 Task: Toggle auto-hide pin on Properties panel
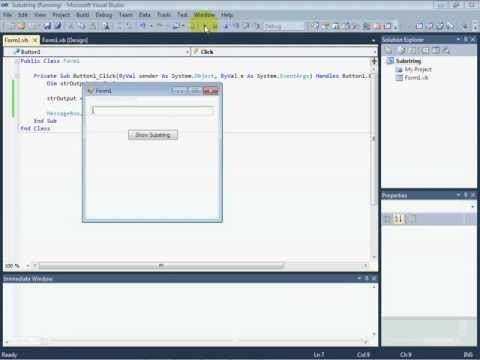pyautogui.click(x=466, y=195)
